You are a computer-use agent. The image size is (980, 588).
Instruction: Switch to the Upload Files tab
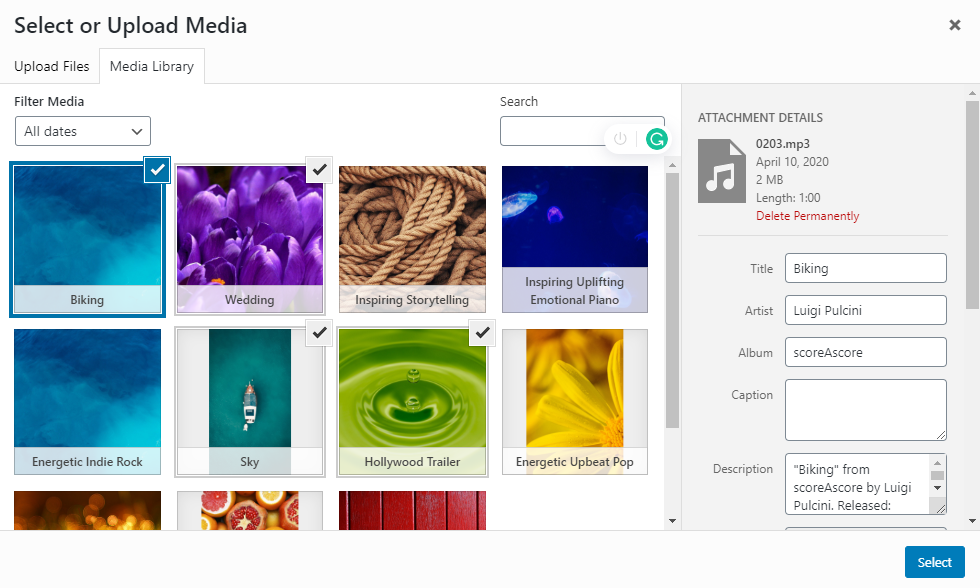click(51, 67)
